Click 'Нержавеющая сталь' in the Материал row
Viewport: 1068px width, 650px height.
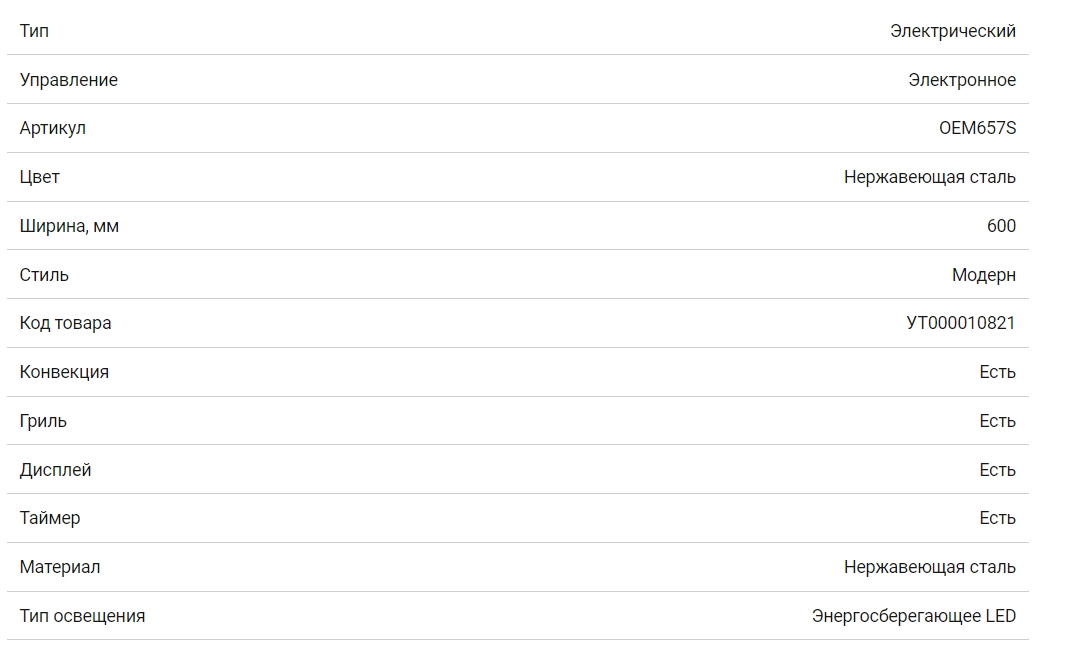click(929, 567)
